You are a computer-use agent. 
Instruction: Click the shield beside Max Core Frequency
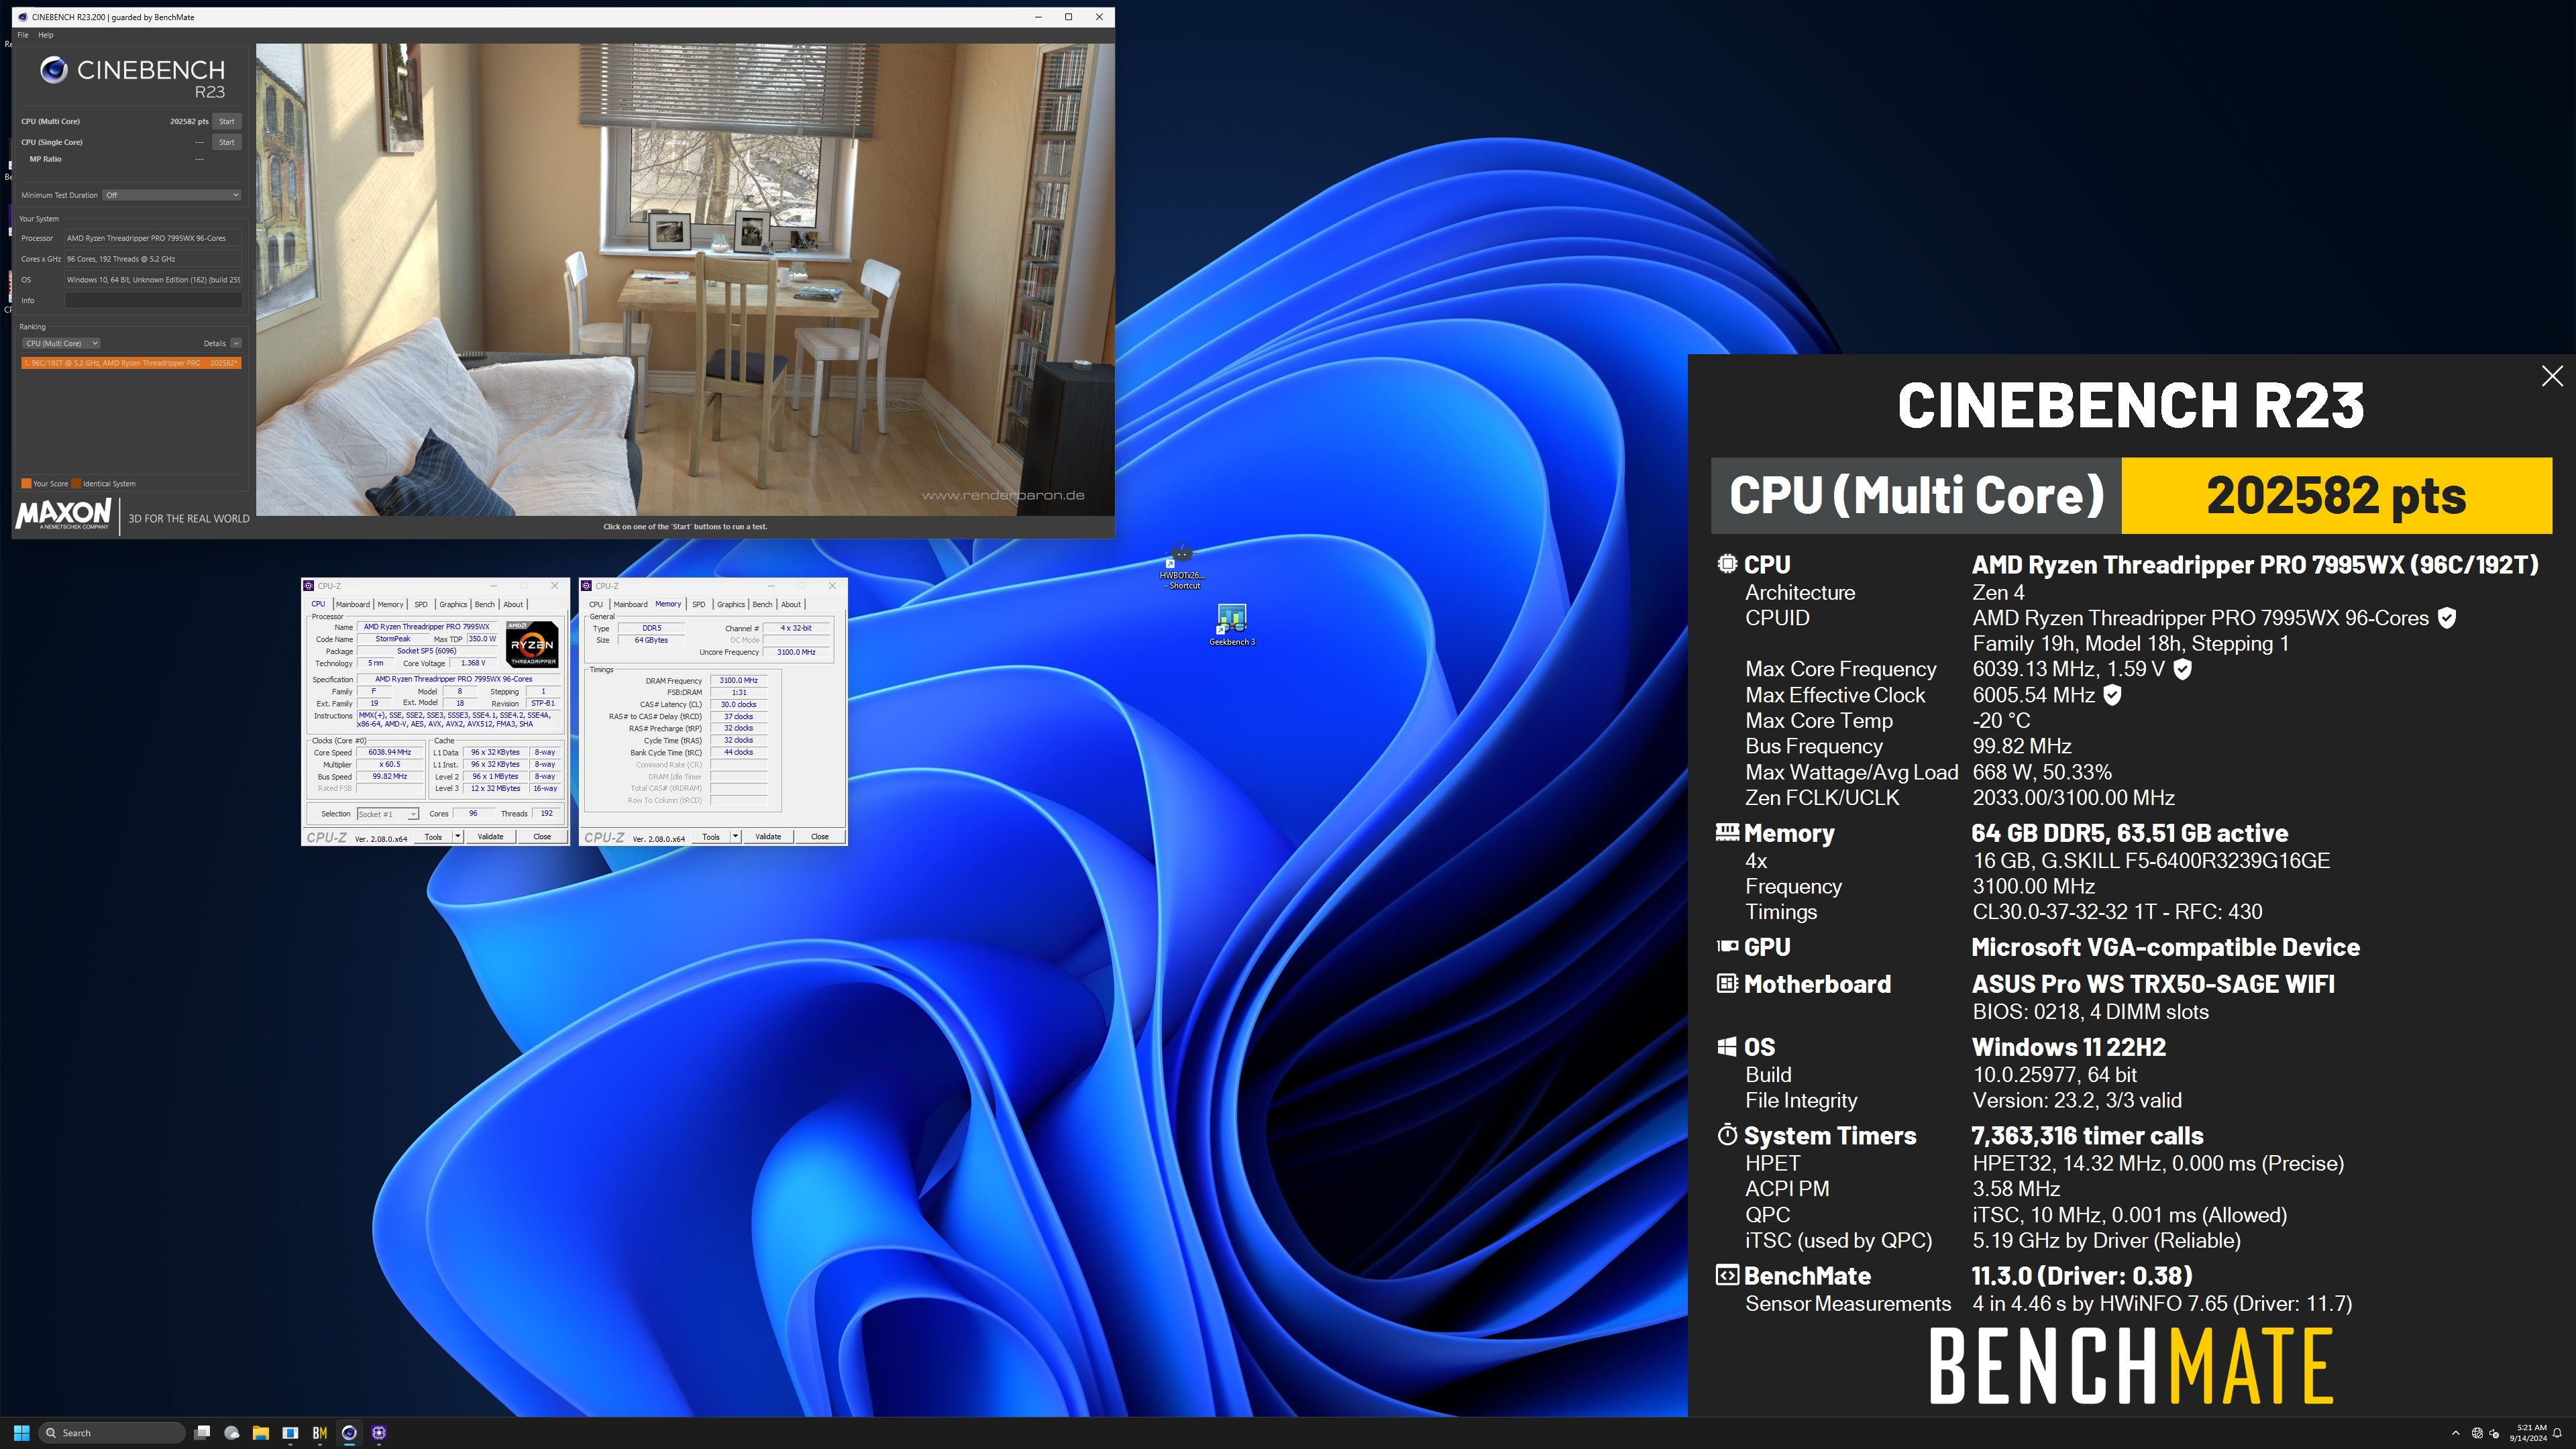pyautogui.click(x=2183, y=669)
